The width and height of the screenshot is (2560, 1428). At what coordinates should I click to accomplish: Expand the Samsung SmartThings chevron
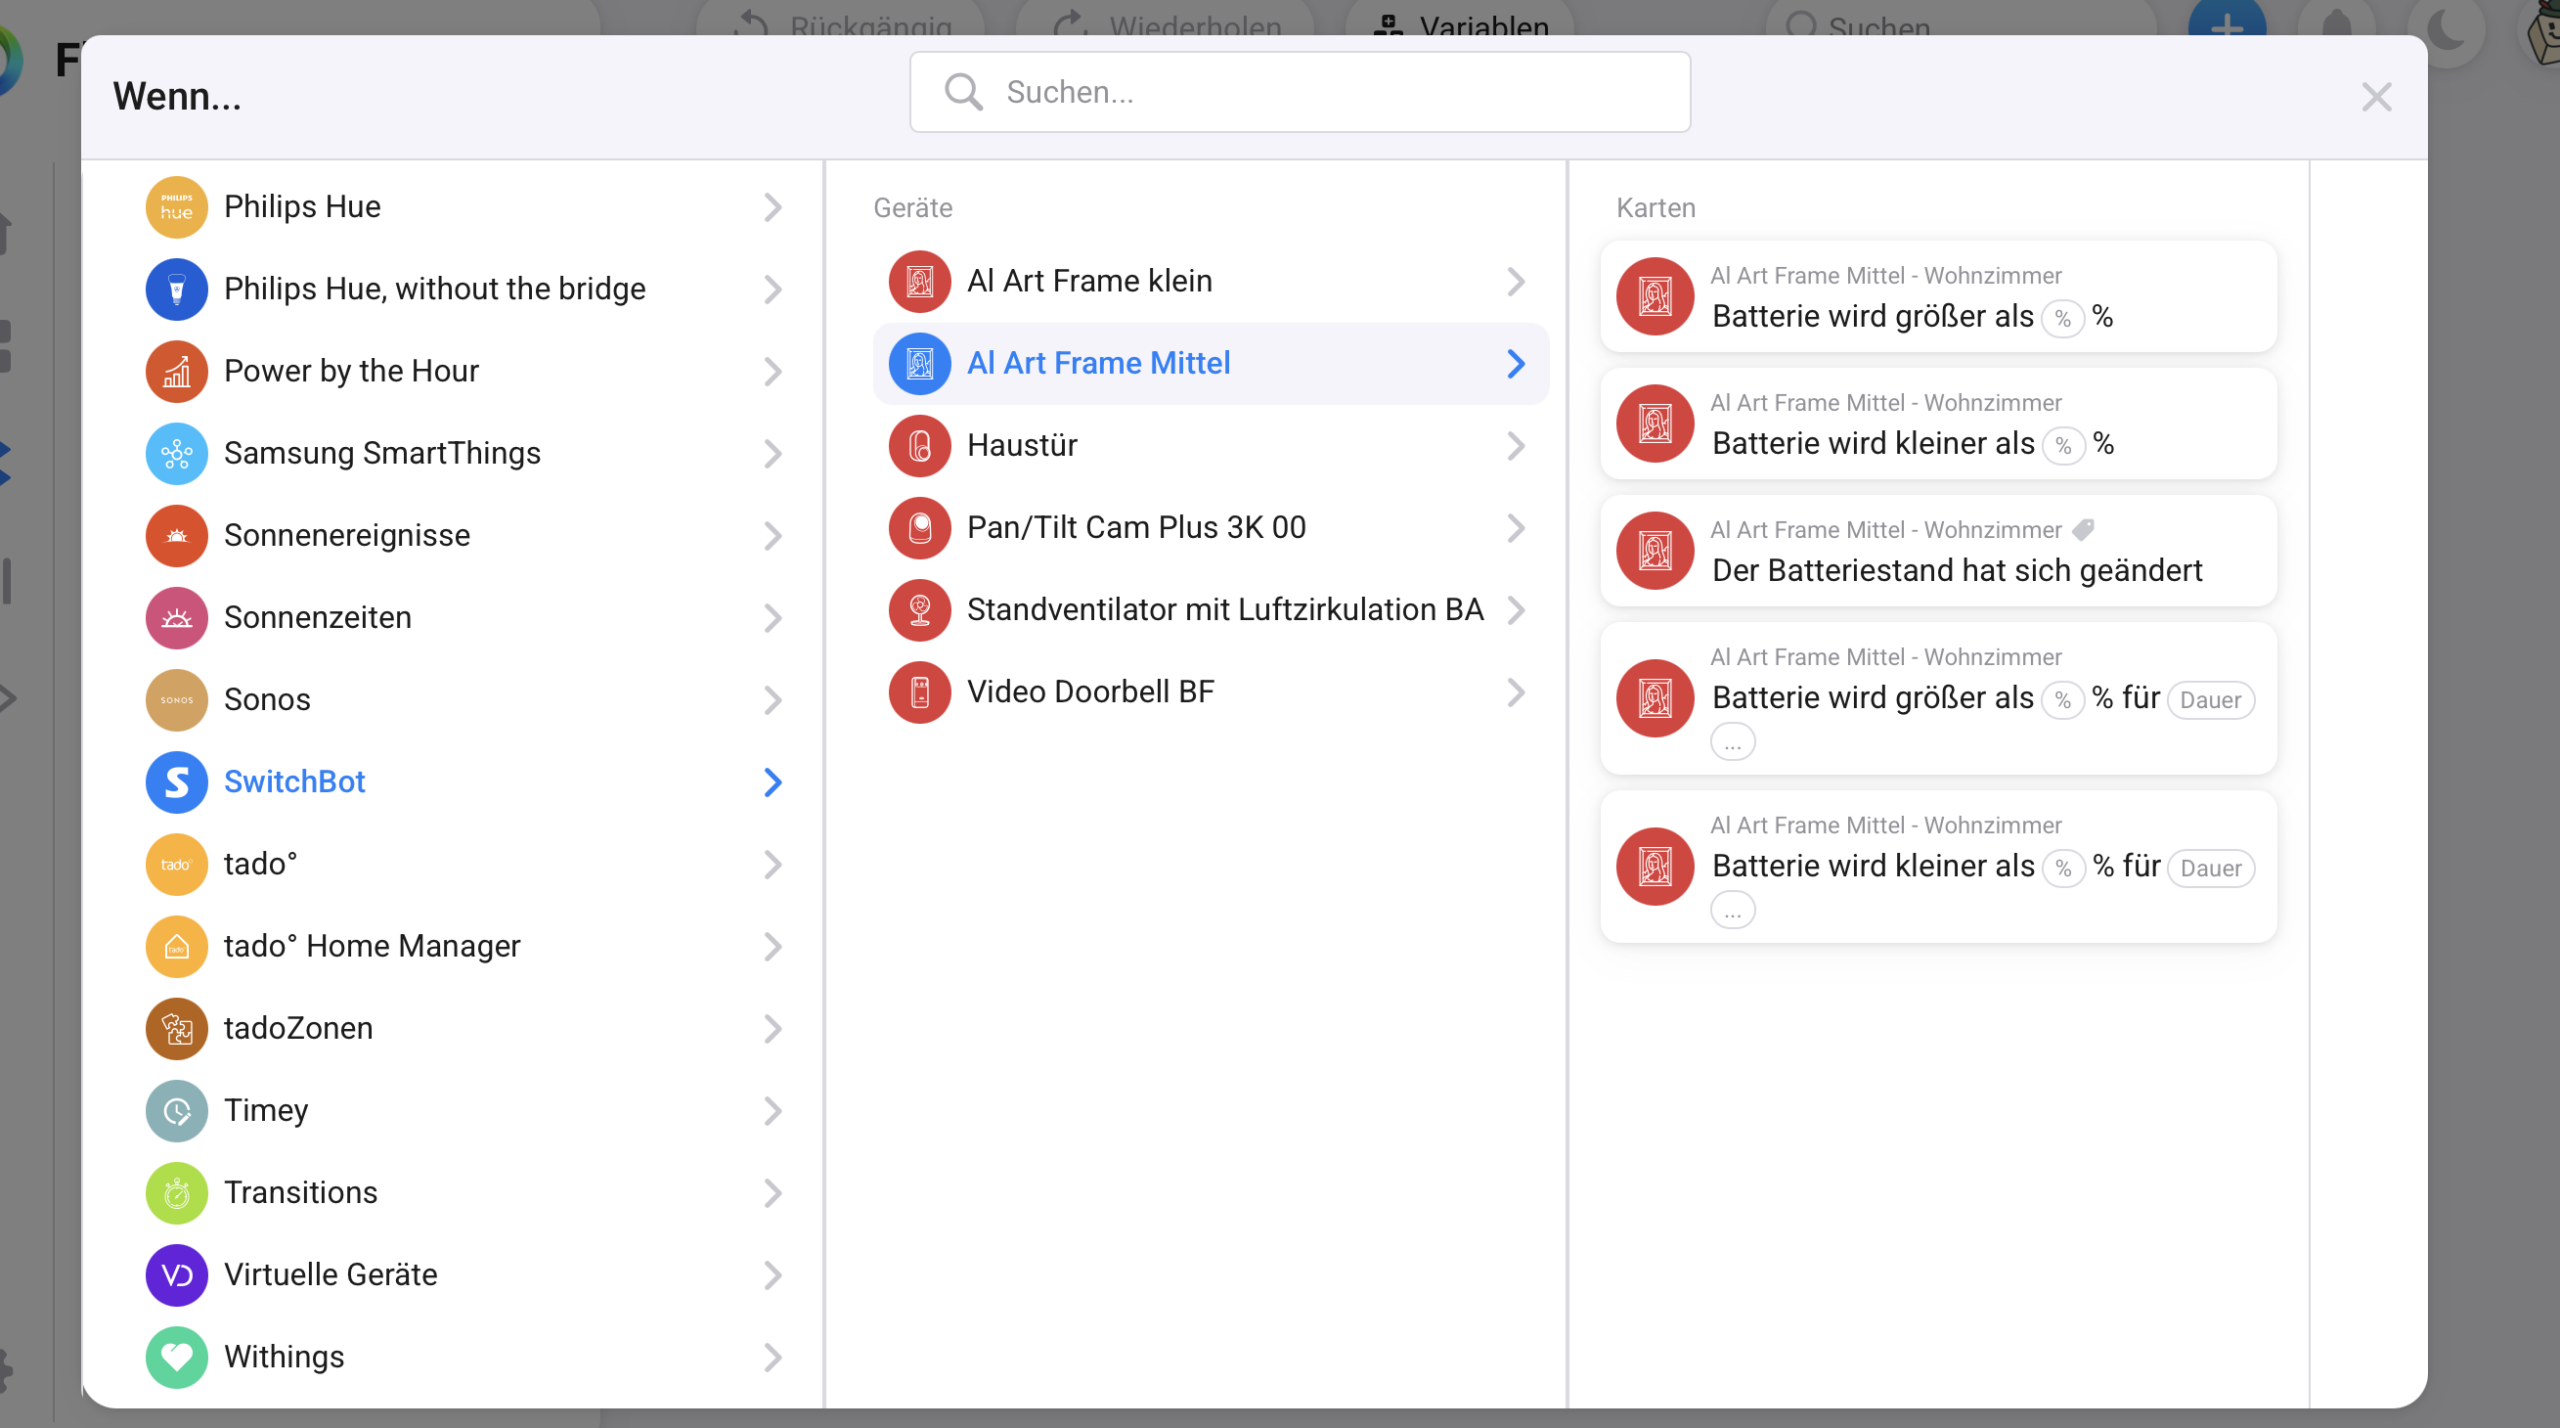coord(773,453)
